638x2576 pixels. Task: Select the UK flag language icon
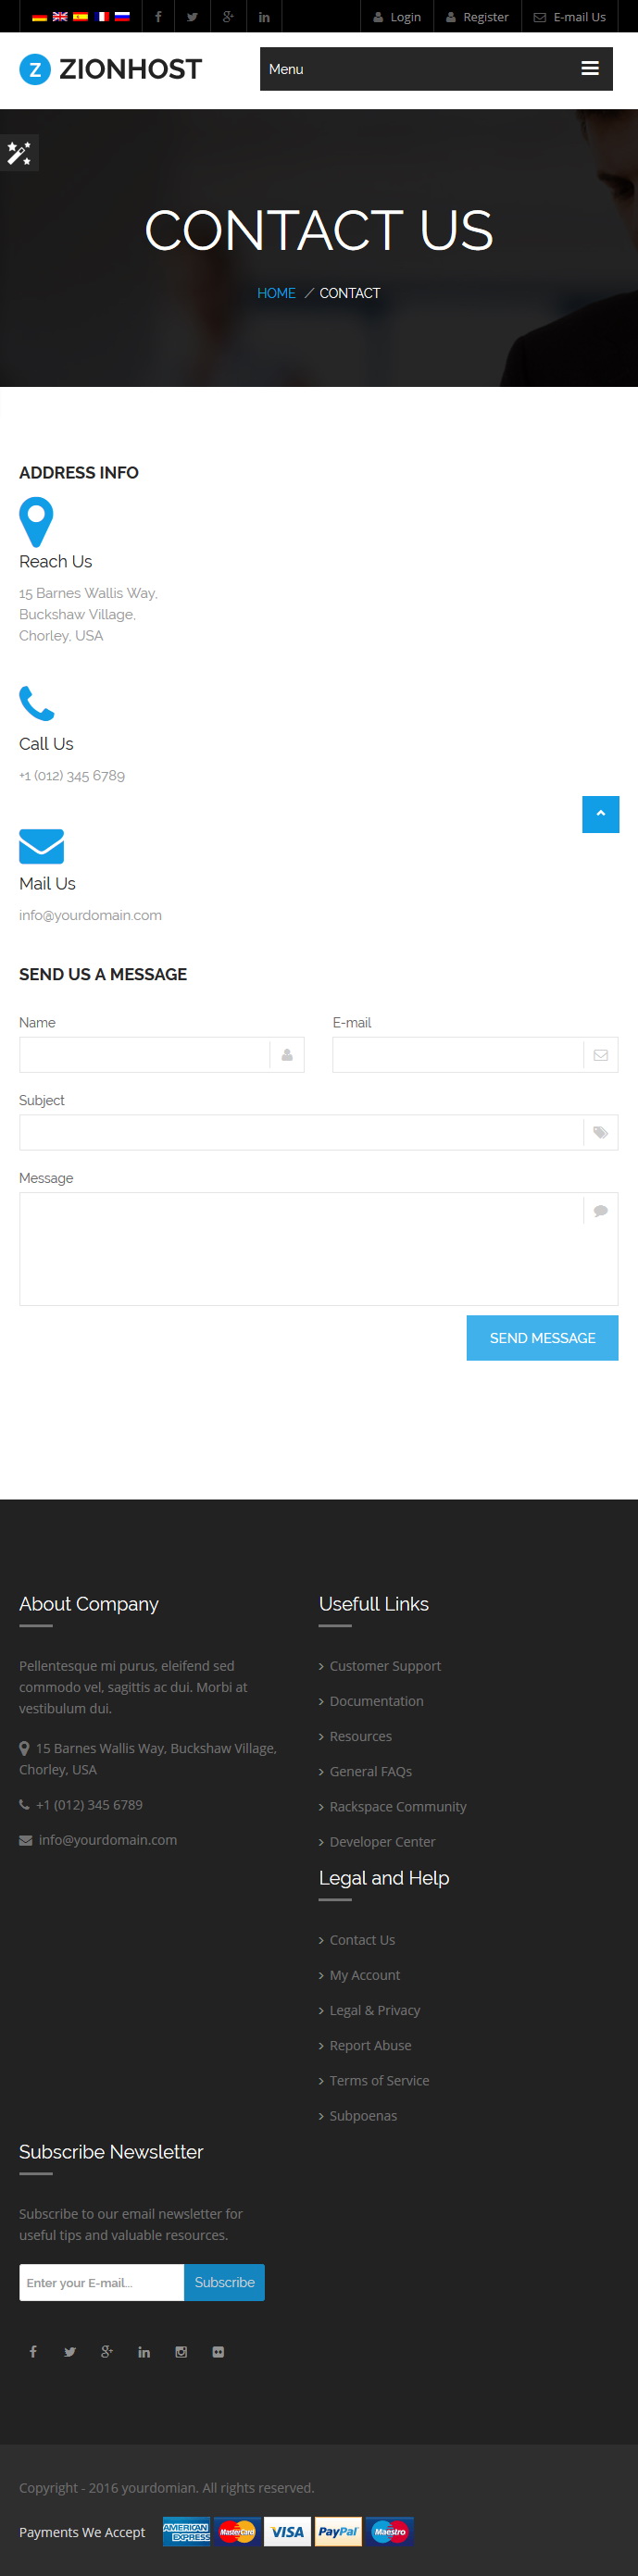click(x=60, y=17)
